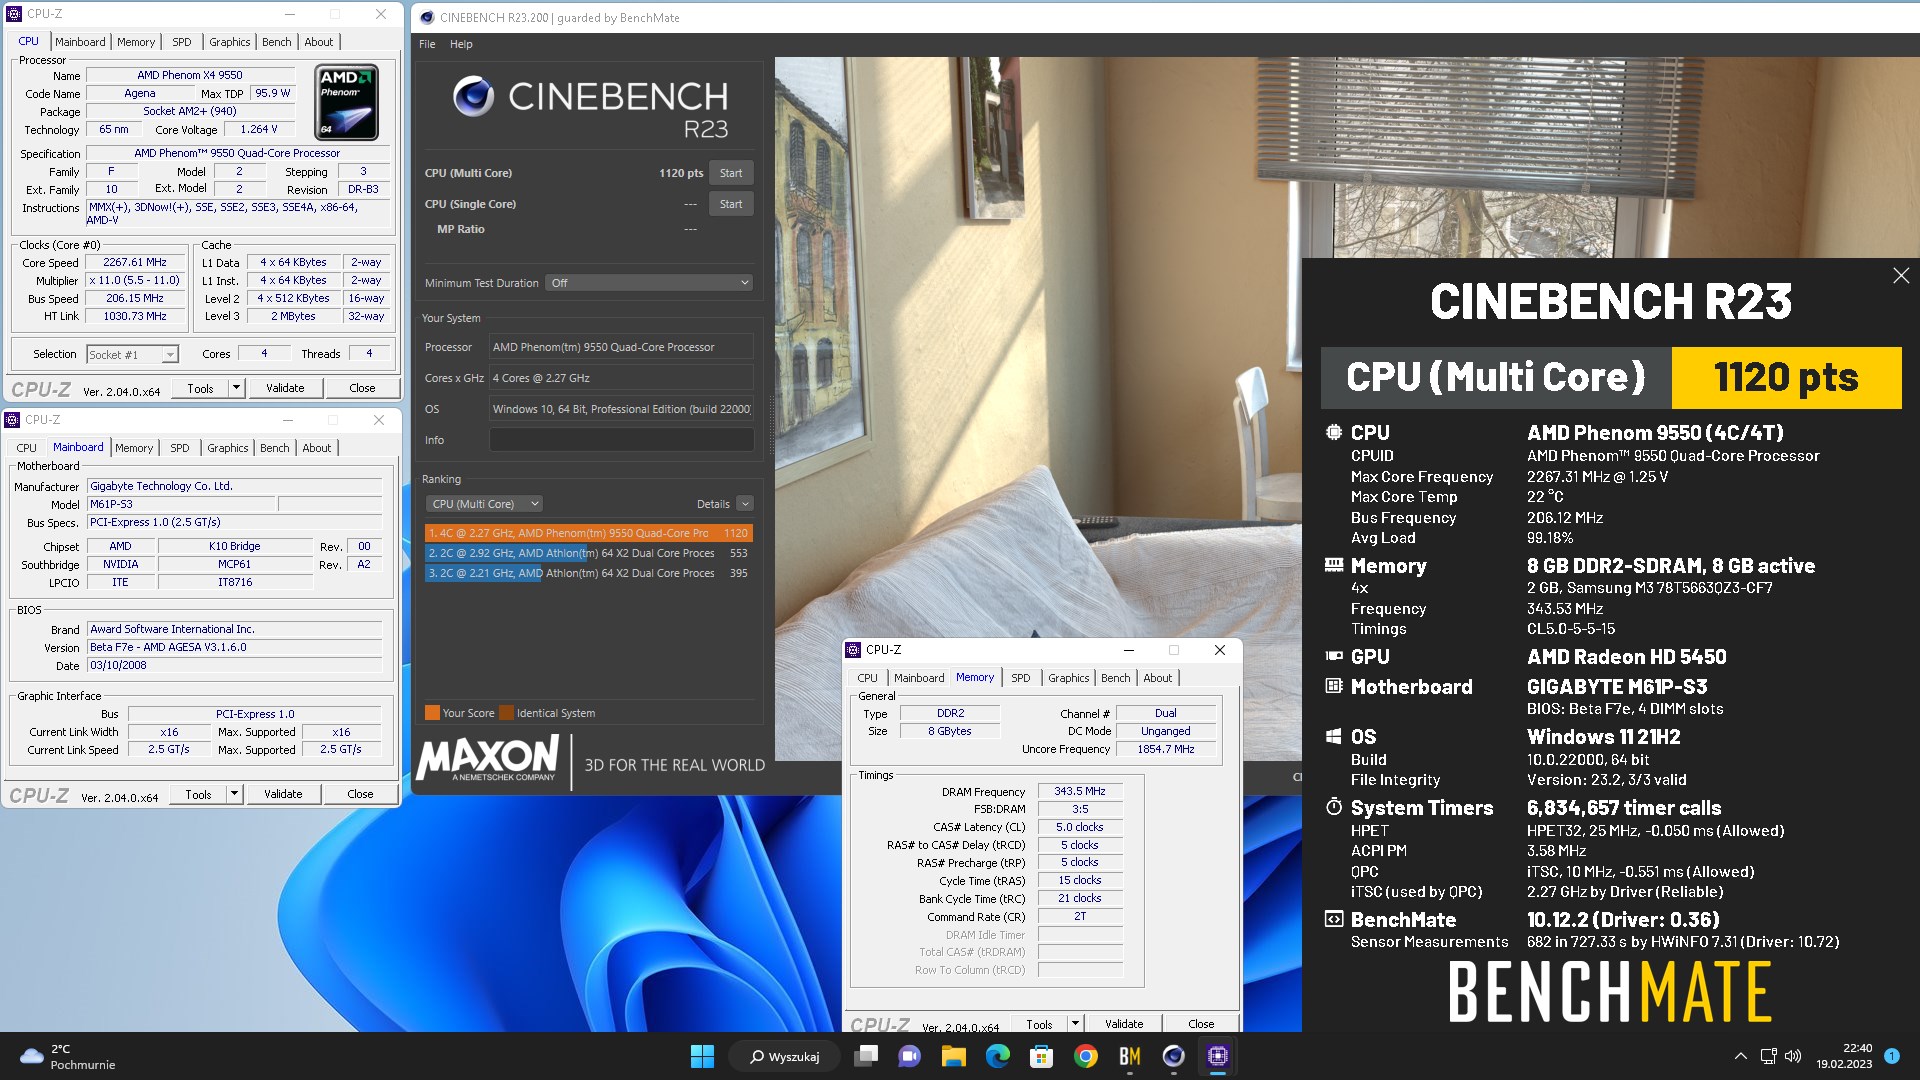Expand the ranking Details arrow
The width and height of the screenshot is (1920, 1080).
tap(745, 504)
